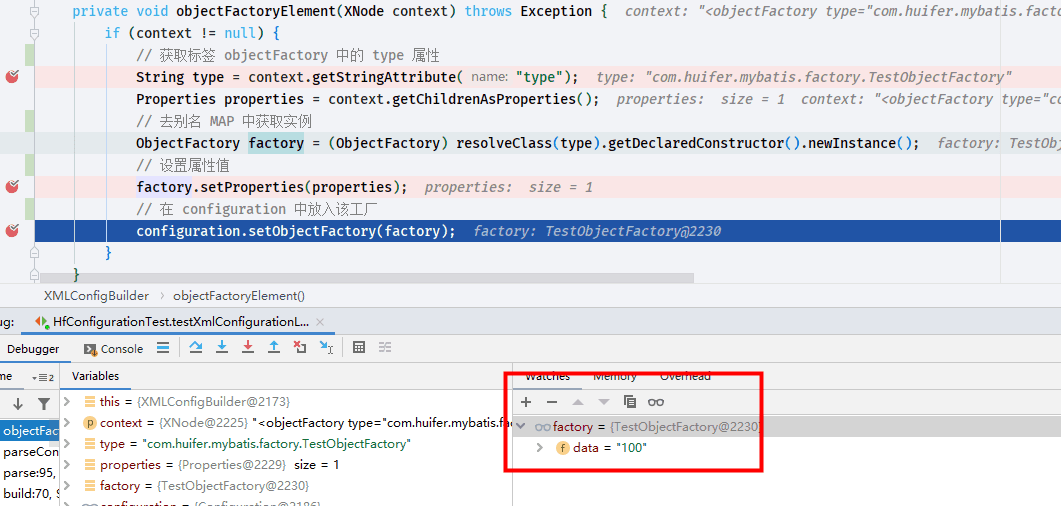Image resolution: width=1061 pixels, height=506 pixels.
Task: Select the build:70 stack frame
Action: click(30, 493)
